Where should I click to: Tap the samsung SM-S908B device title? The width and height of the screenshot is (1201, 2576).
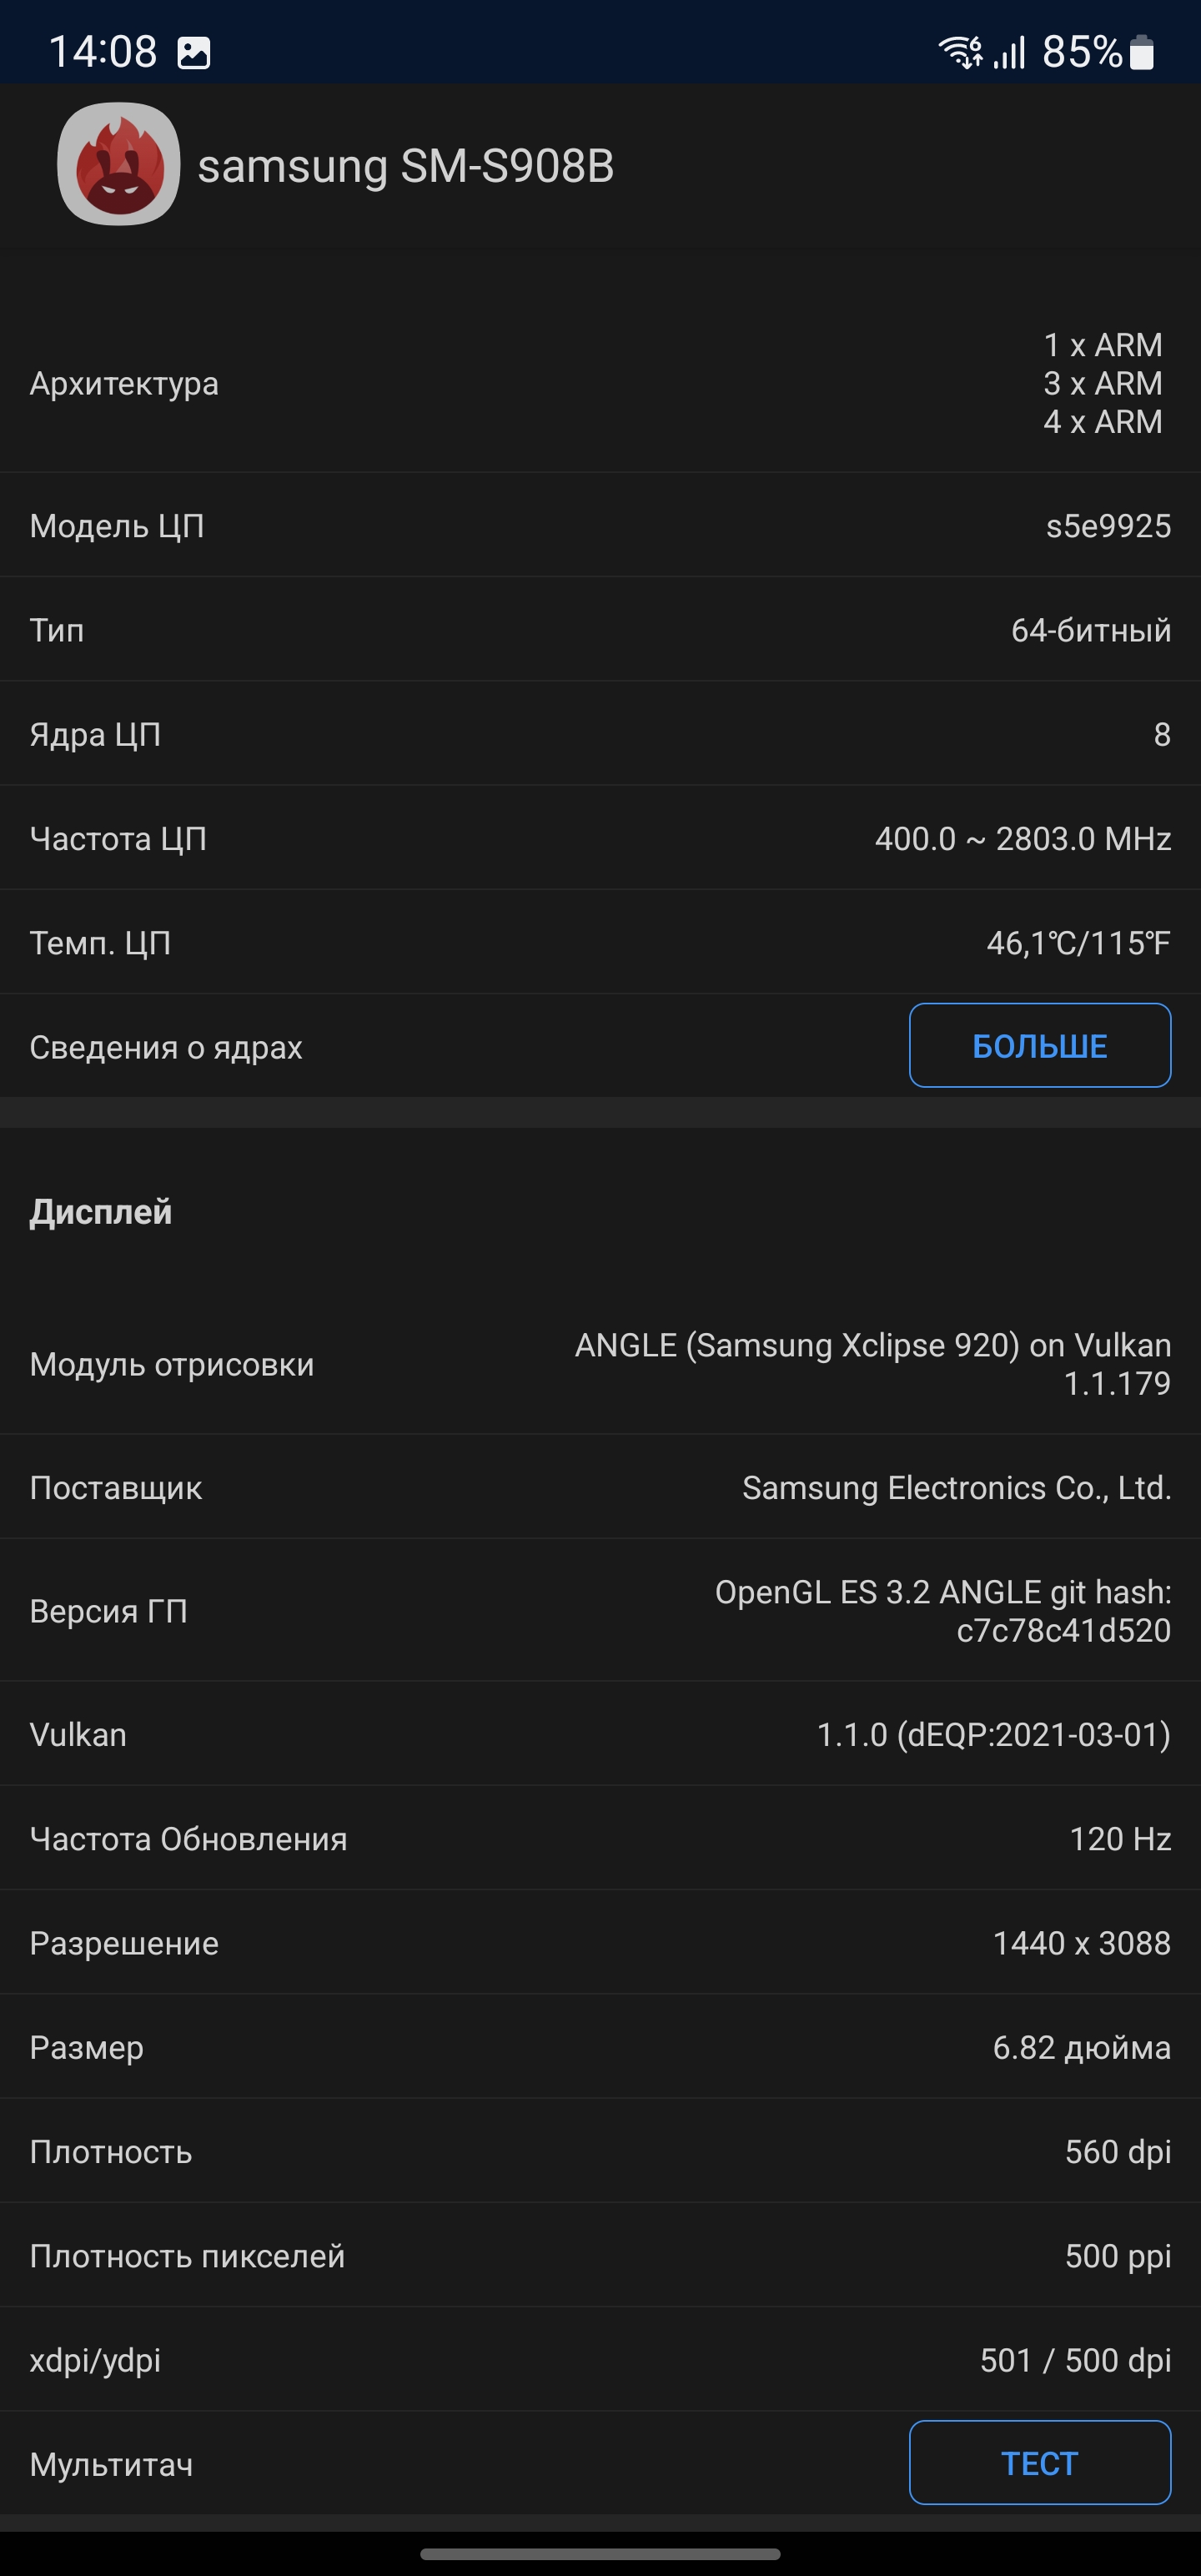coord(405,166)
